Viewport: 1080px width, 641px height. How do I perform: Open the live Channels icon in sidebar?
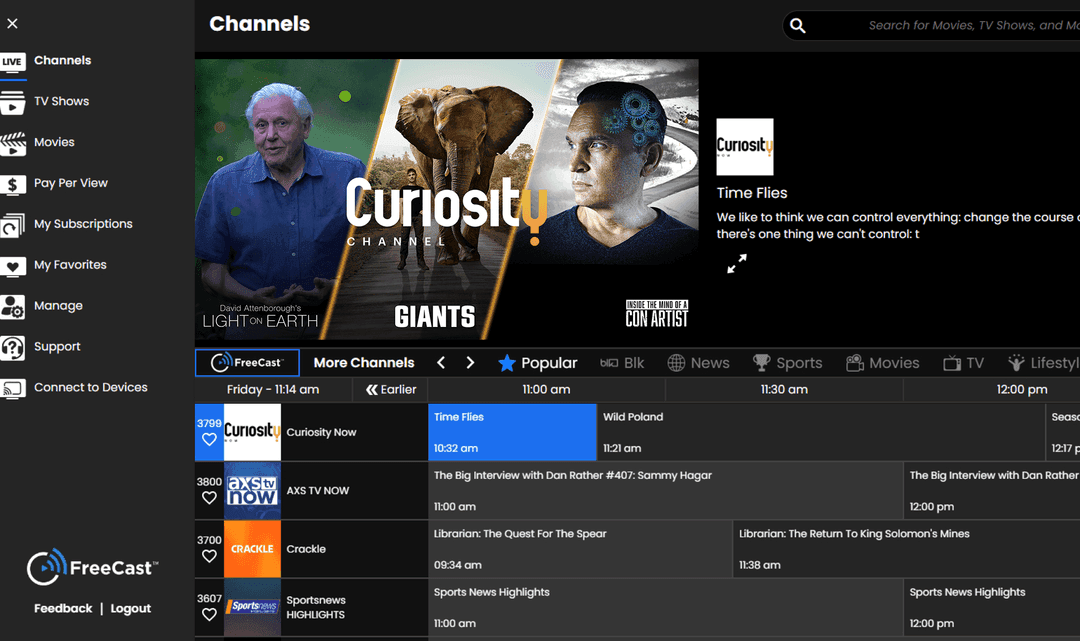click(x=12, y=61)
